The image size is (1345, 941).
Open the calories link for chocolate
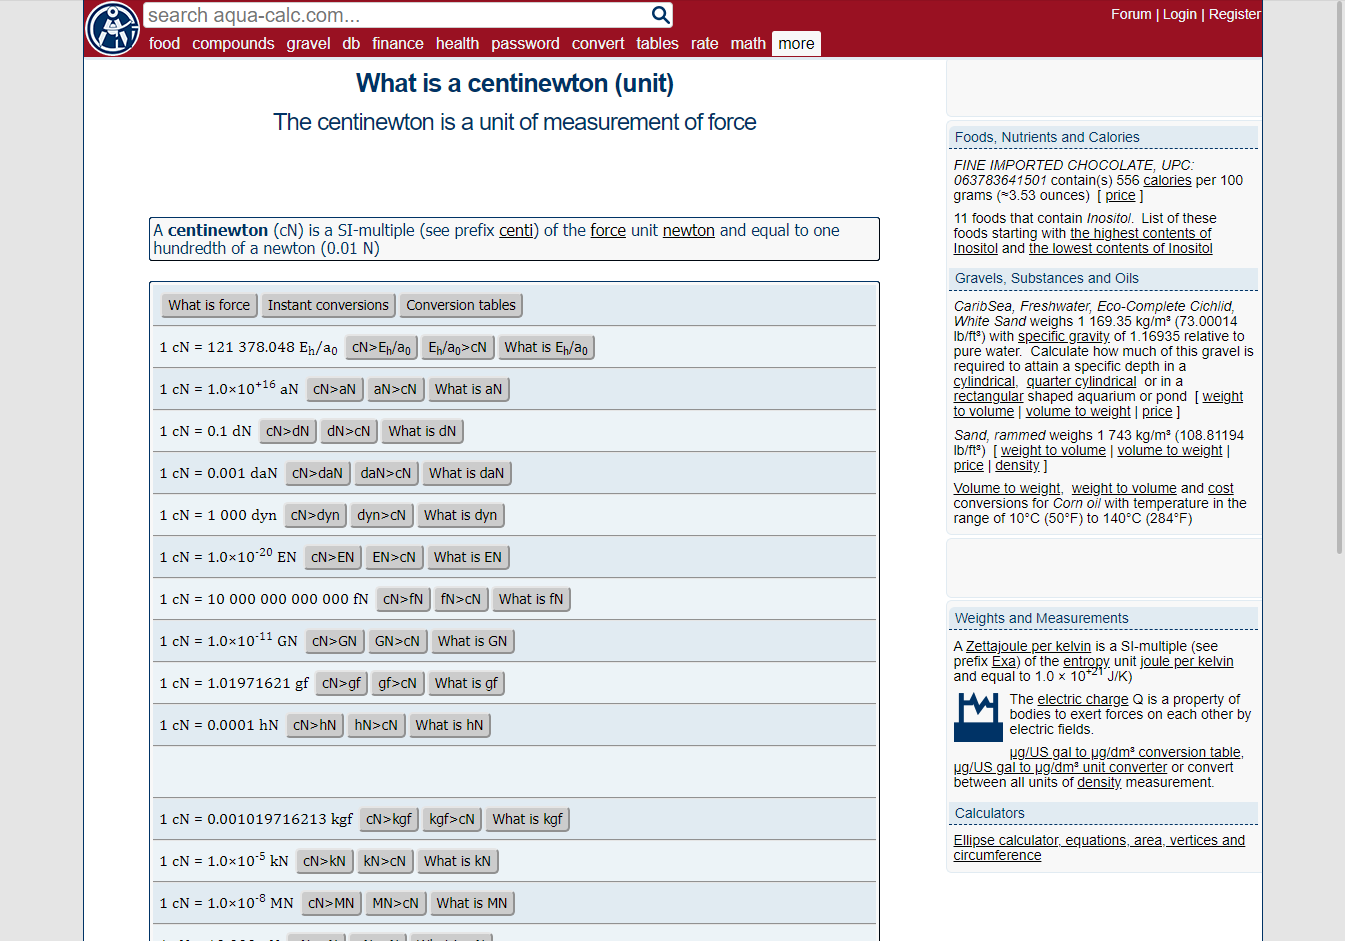(1167, 181)
